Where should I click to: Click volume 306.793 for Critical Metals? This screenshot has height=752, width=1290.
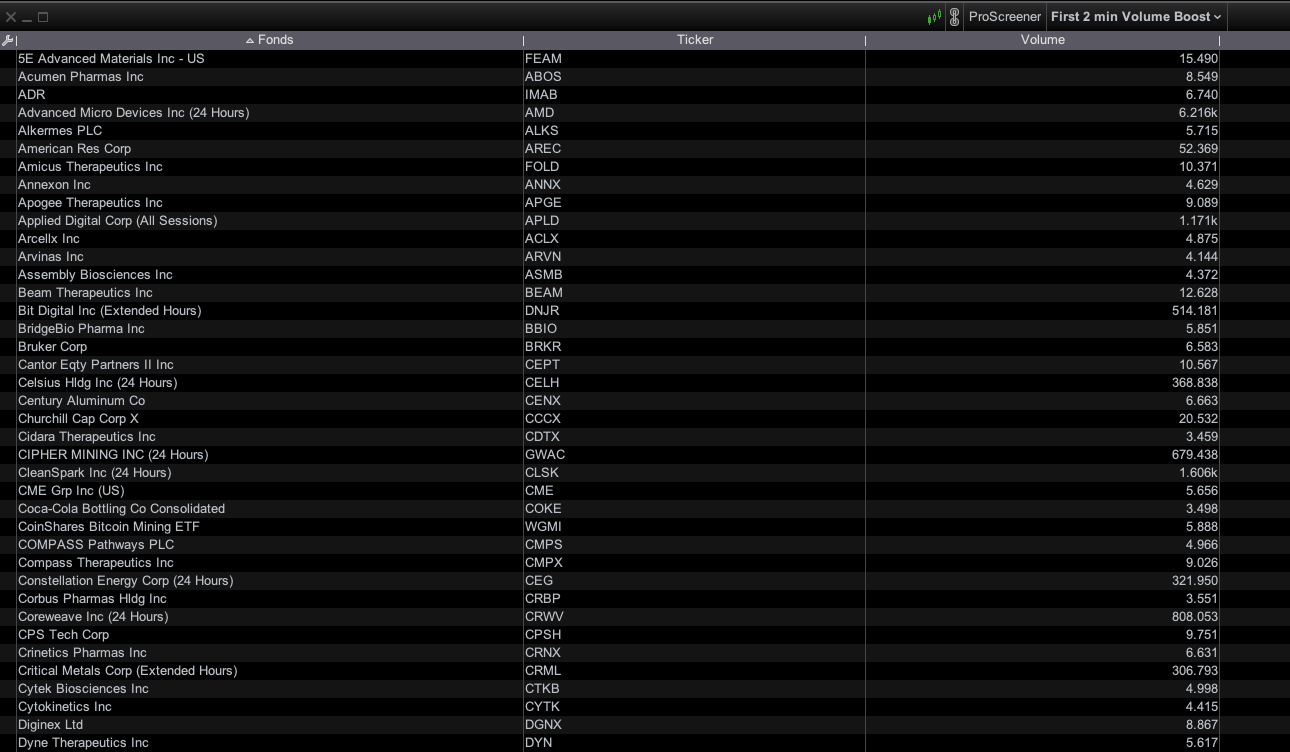coord(1194,671)
